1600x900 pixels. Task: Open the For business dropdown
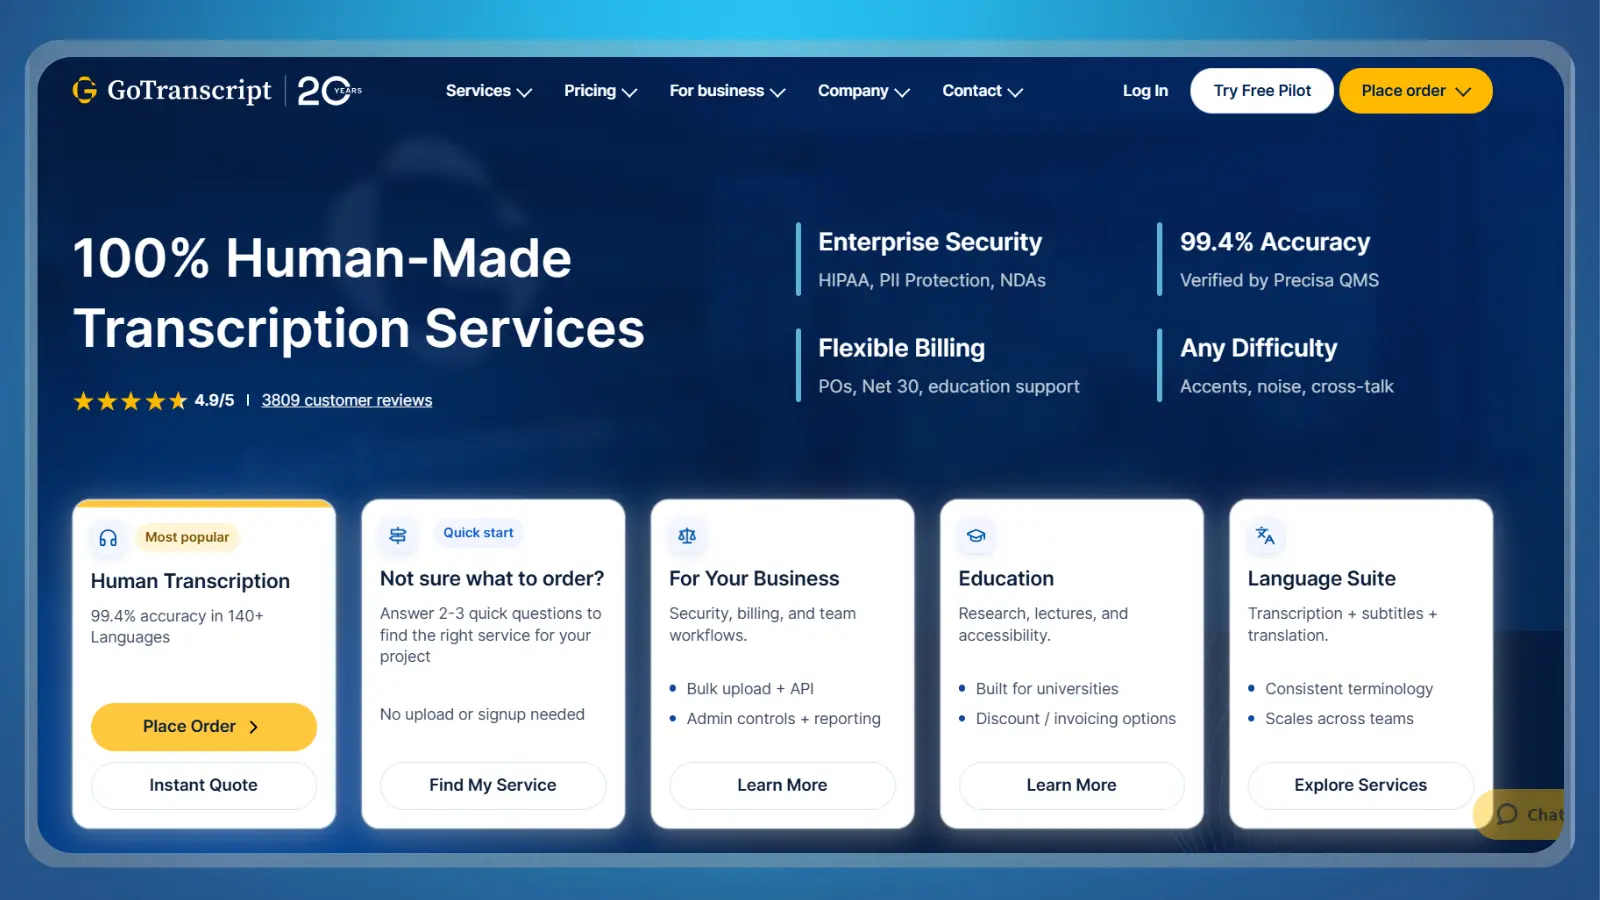click(727, 91)
